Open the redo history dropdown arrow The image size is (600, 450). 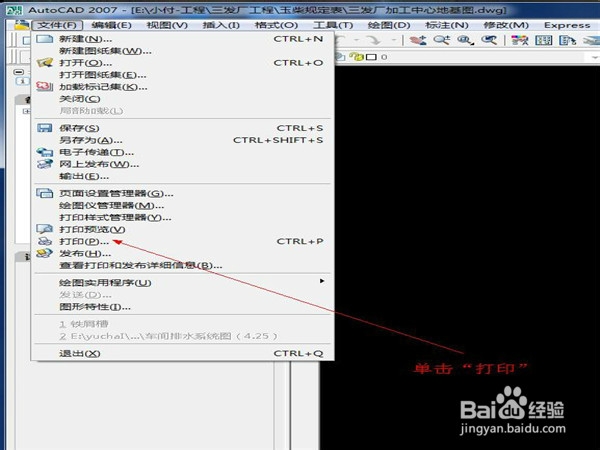pos(393,40)
